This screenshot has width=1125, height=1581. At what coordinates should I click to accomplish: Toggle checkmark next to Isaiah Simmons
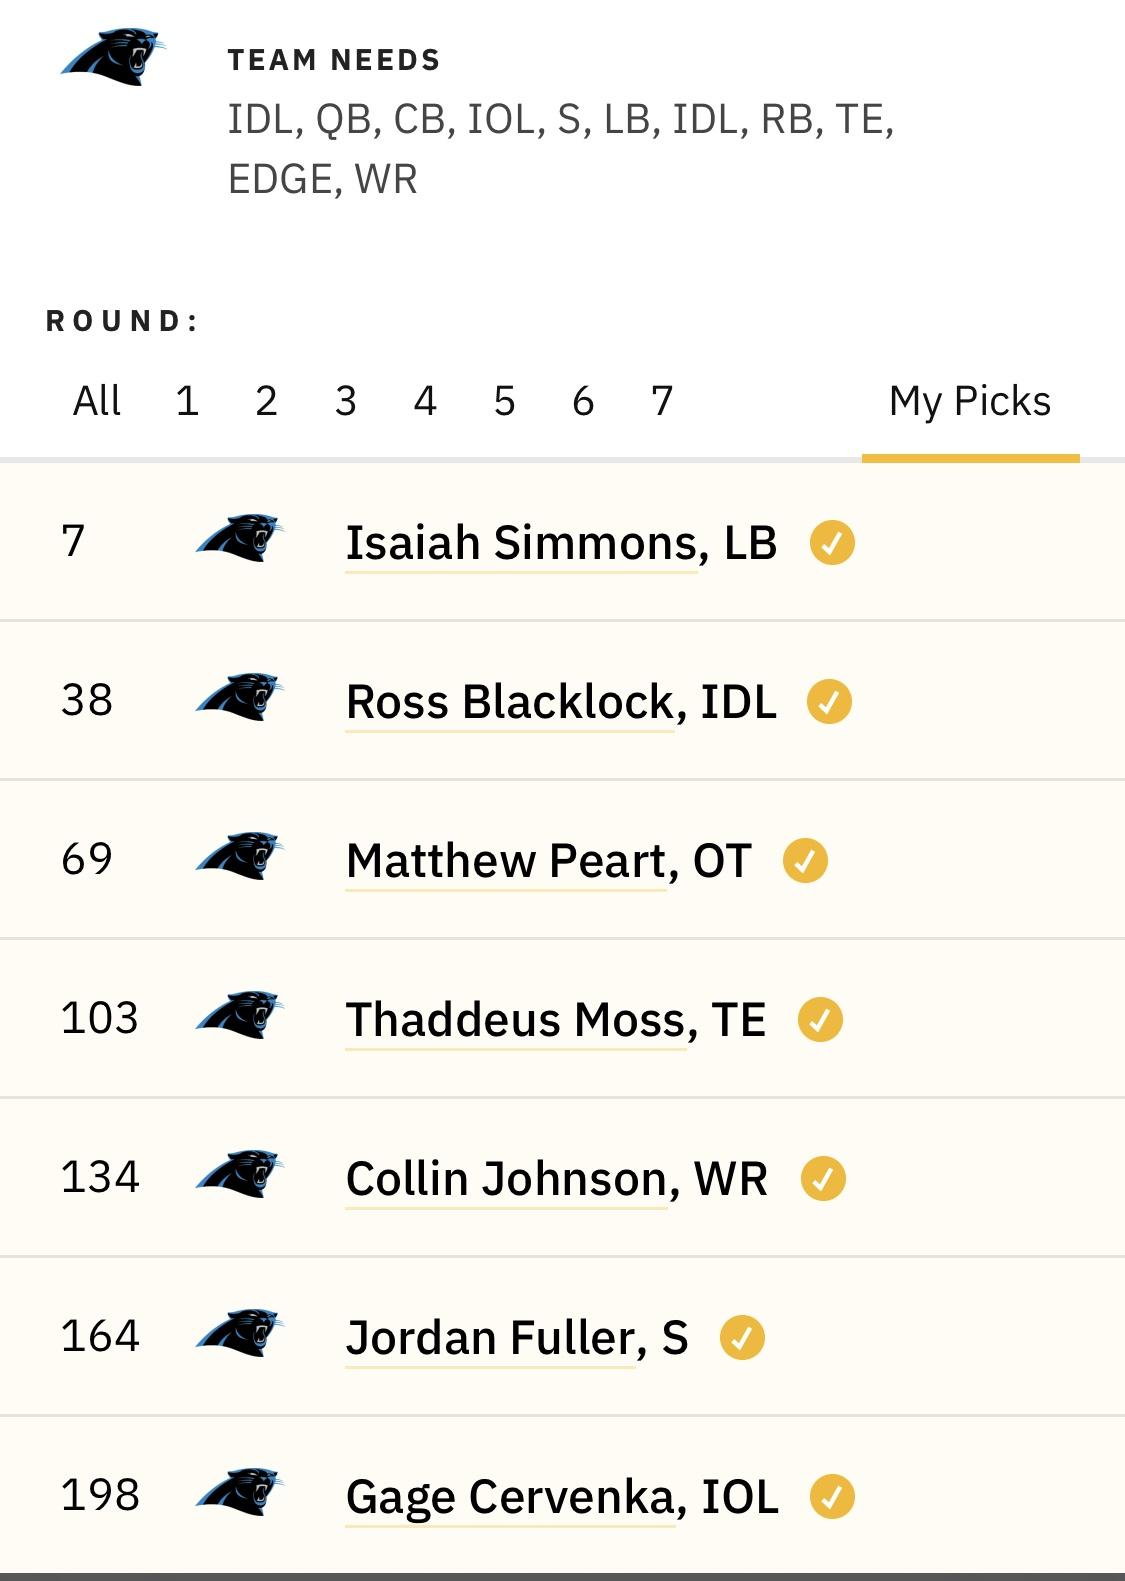point(832,543)
